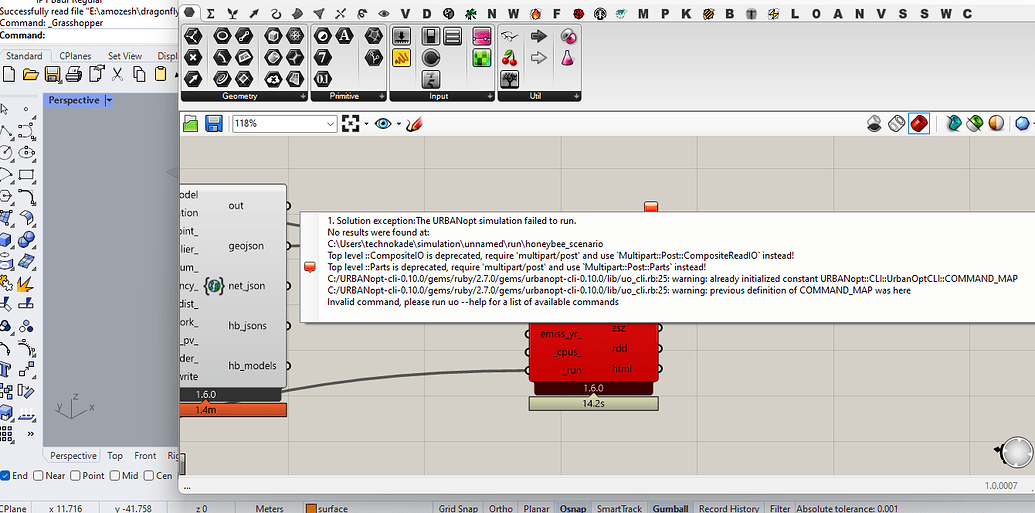
Task: Open the Maths (sigma) ribbon tab
Action: tap(211, 13)
